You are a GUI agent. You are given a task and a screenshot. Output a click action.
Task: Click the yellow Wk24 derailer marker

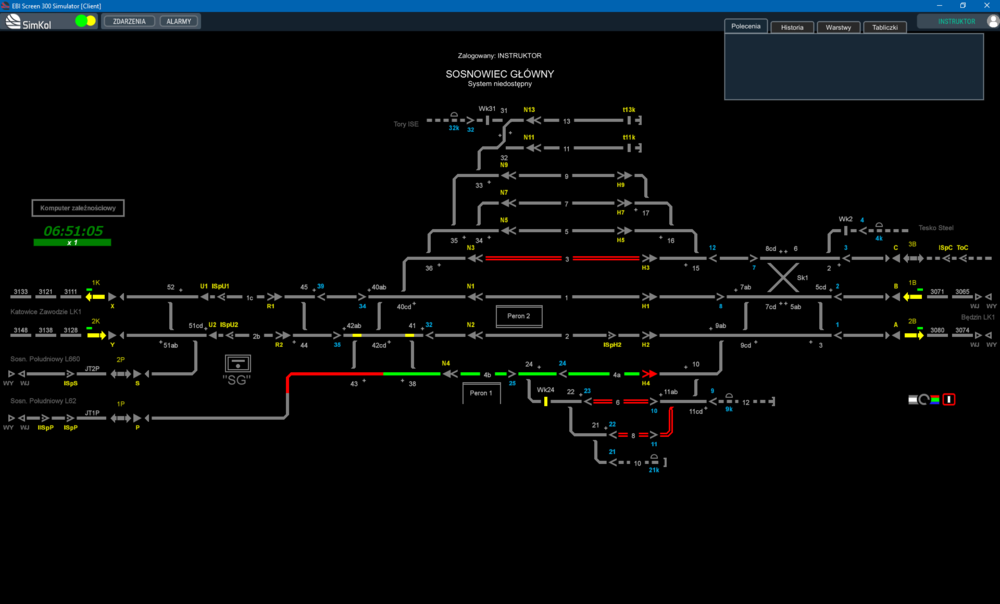tap(546, 401)
